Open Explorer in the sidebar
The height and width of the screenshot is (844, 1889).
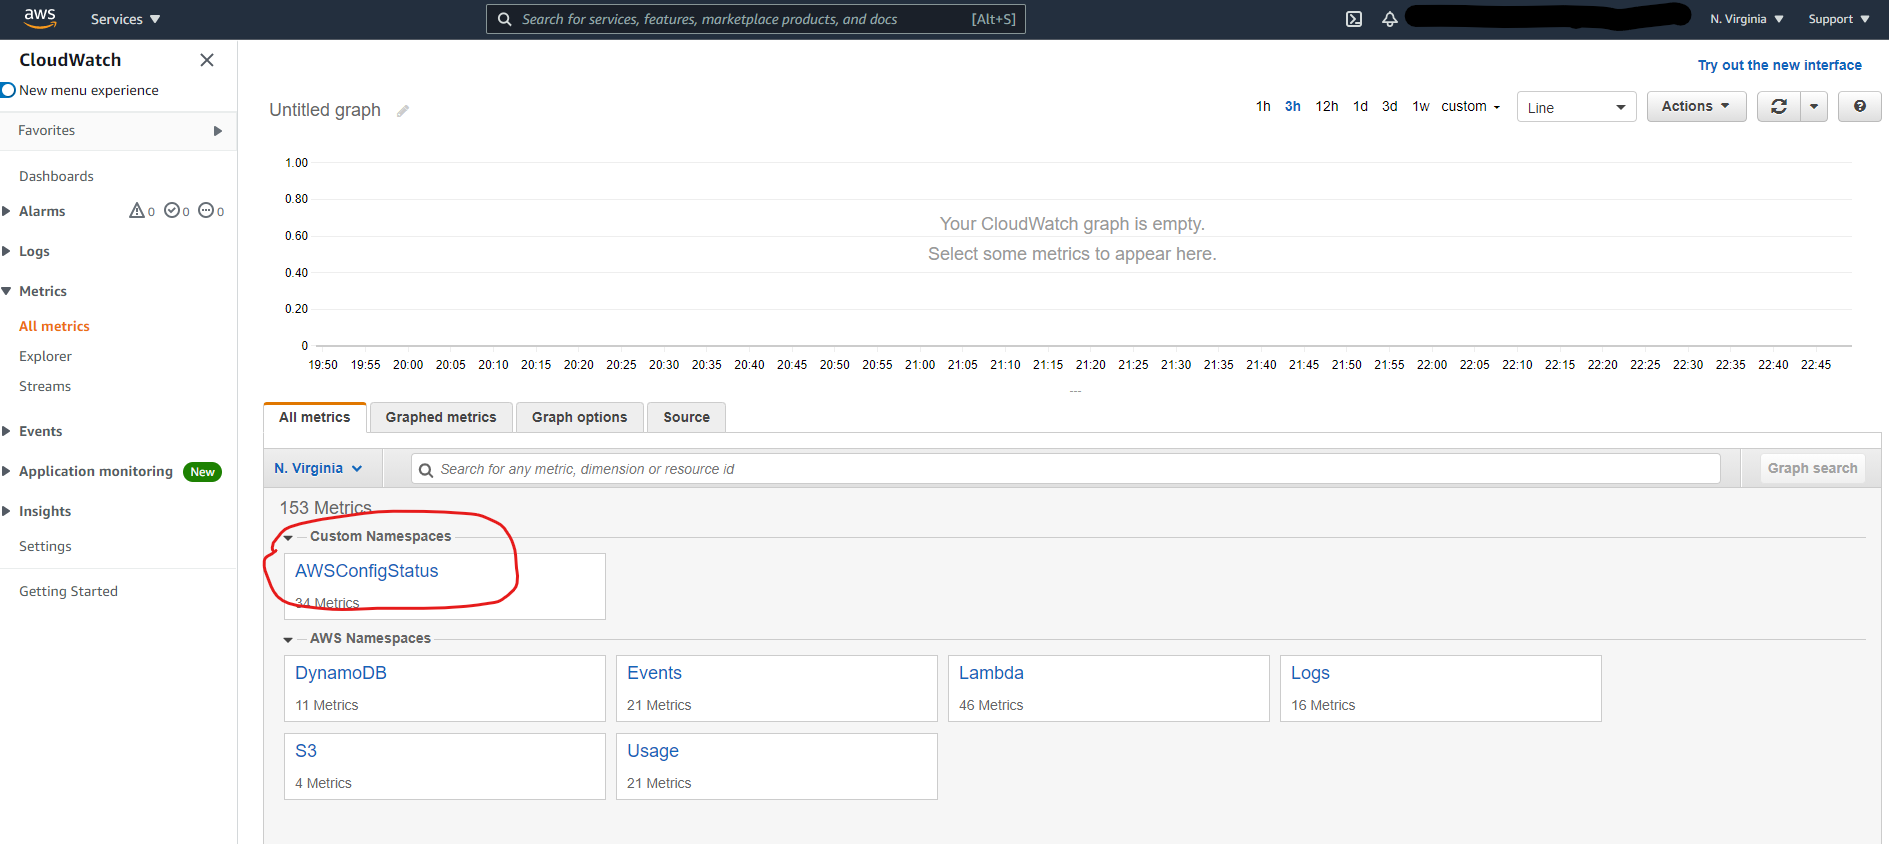pyautogui.click(x=45, y=356)
